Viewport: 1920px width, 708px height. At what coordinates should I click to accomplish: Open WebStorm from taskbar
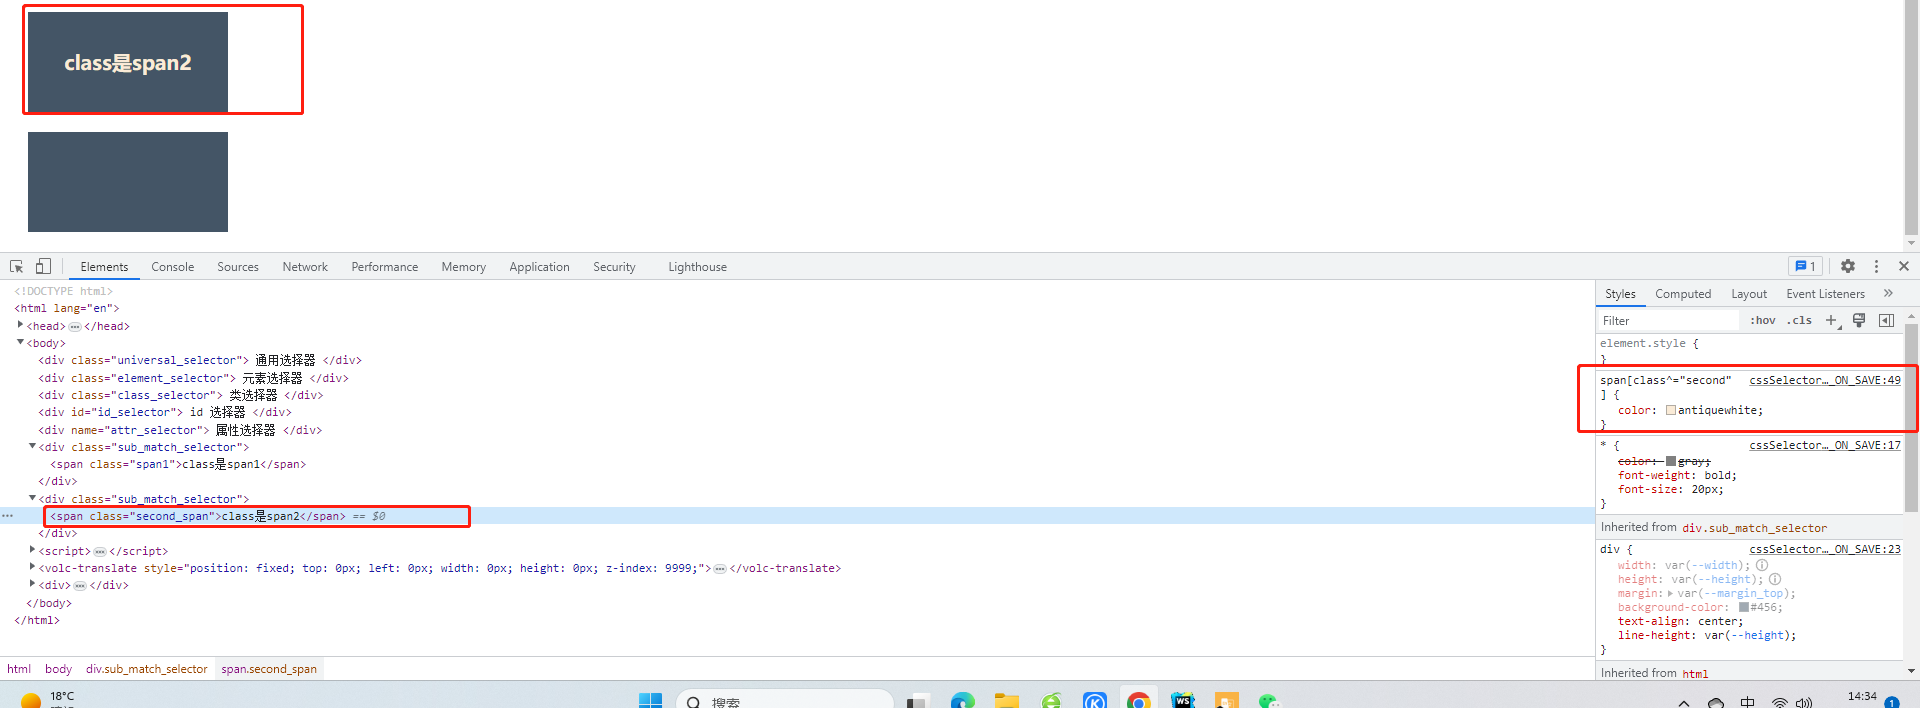[1183, 700]
